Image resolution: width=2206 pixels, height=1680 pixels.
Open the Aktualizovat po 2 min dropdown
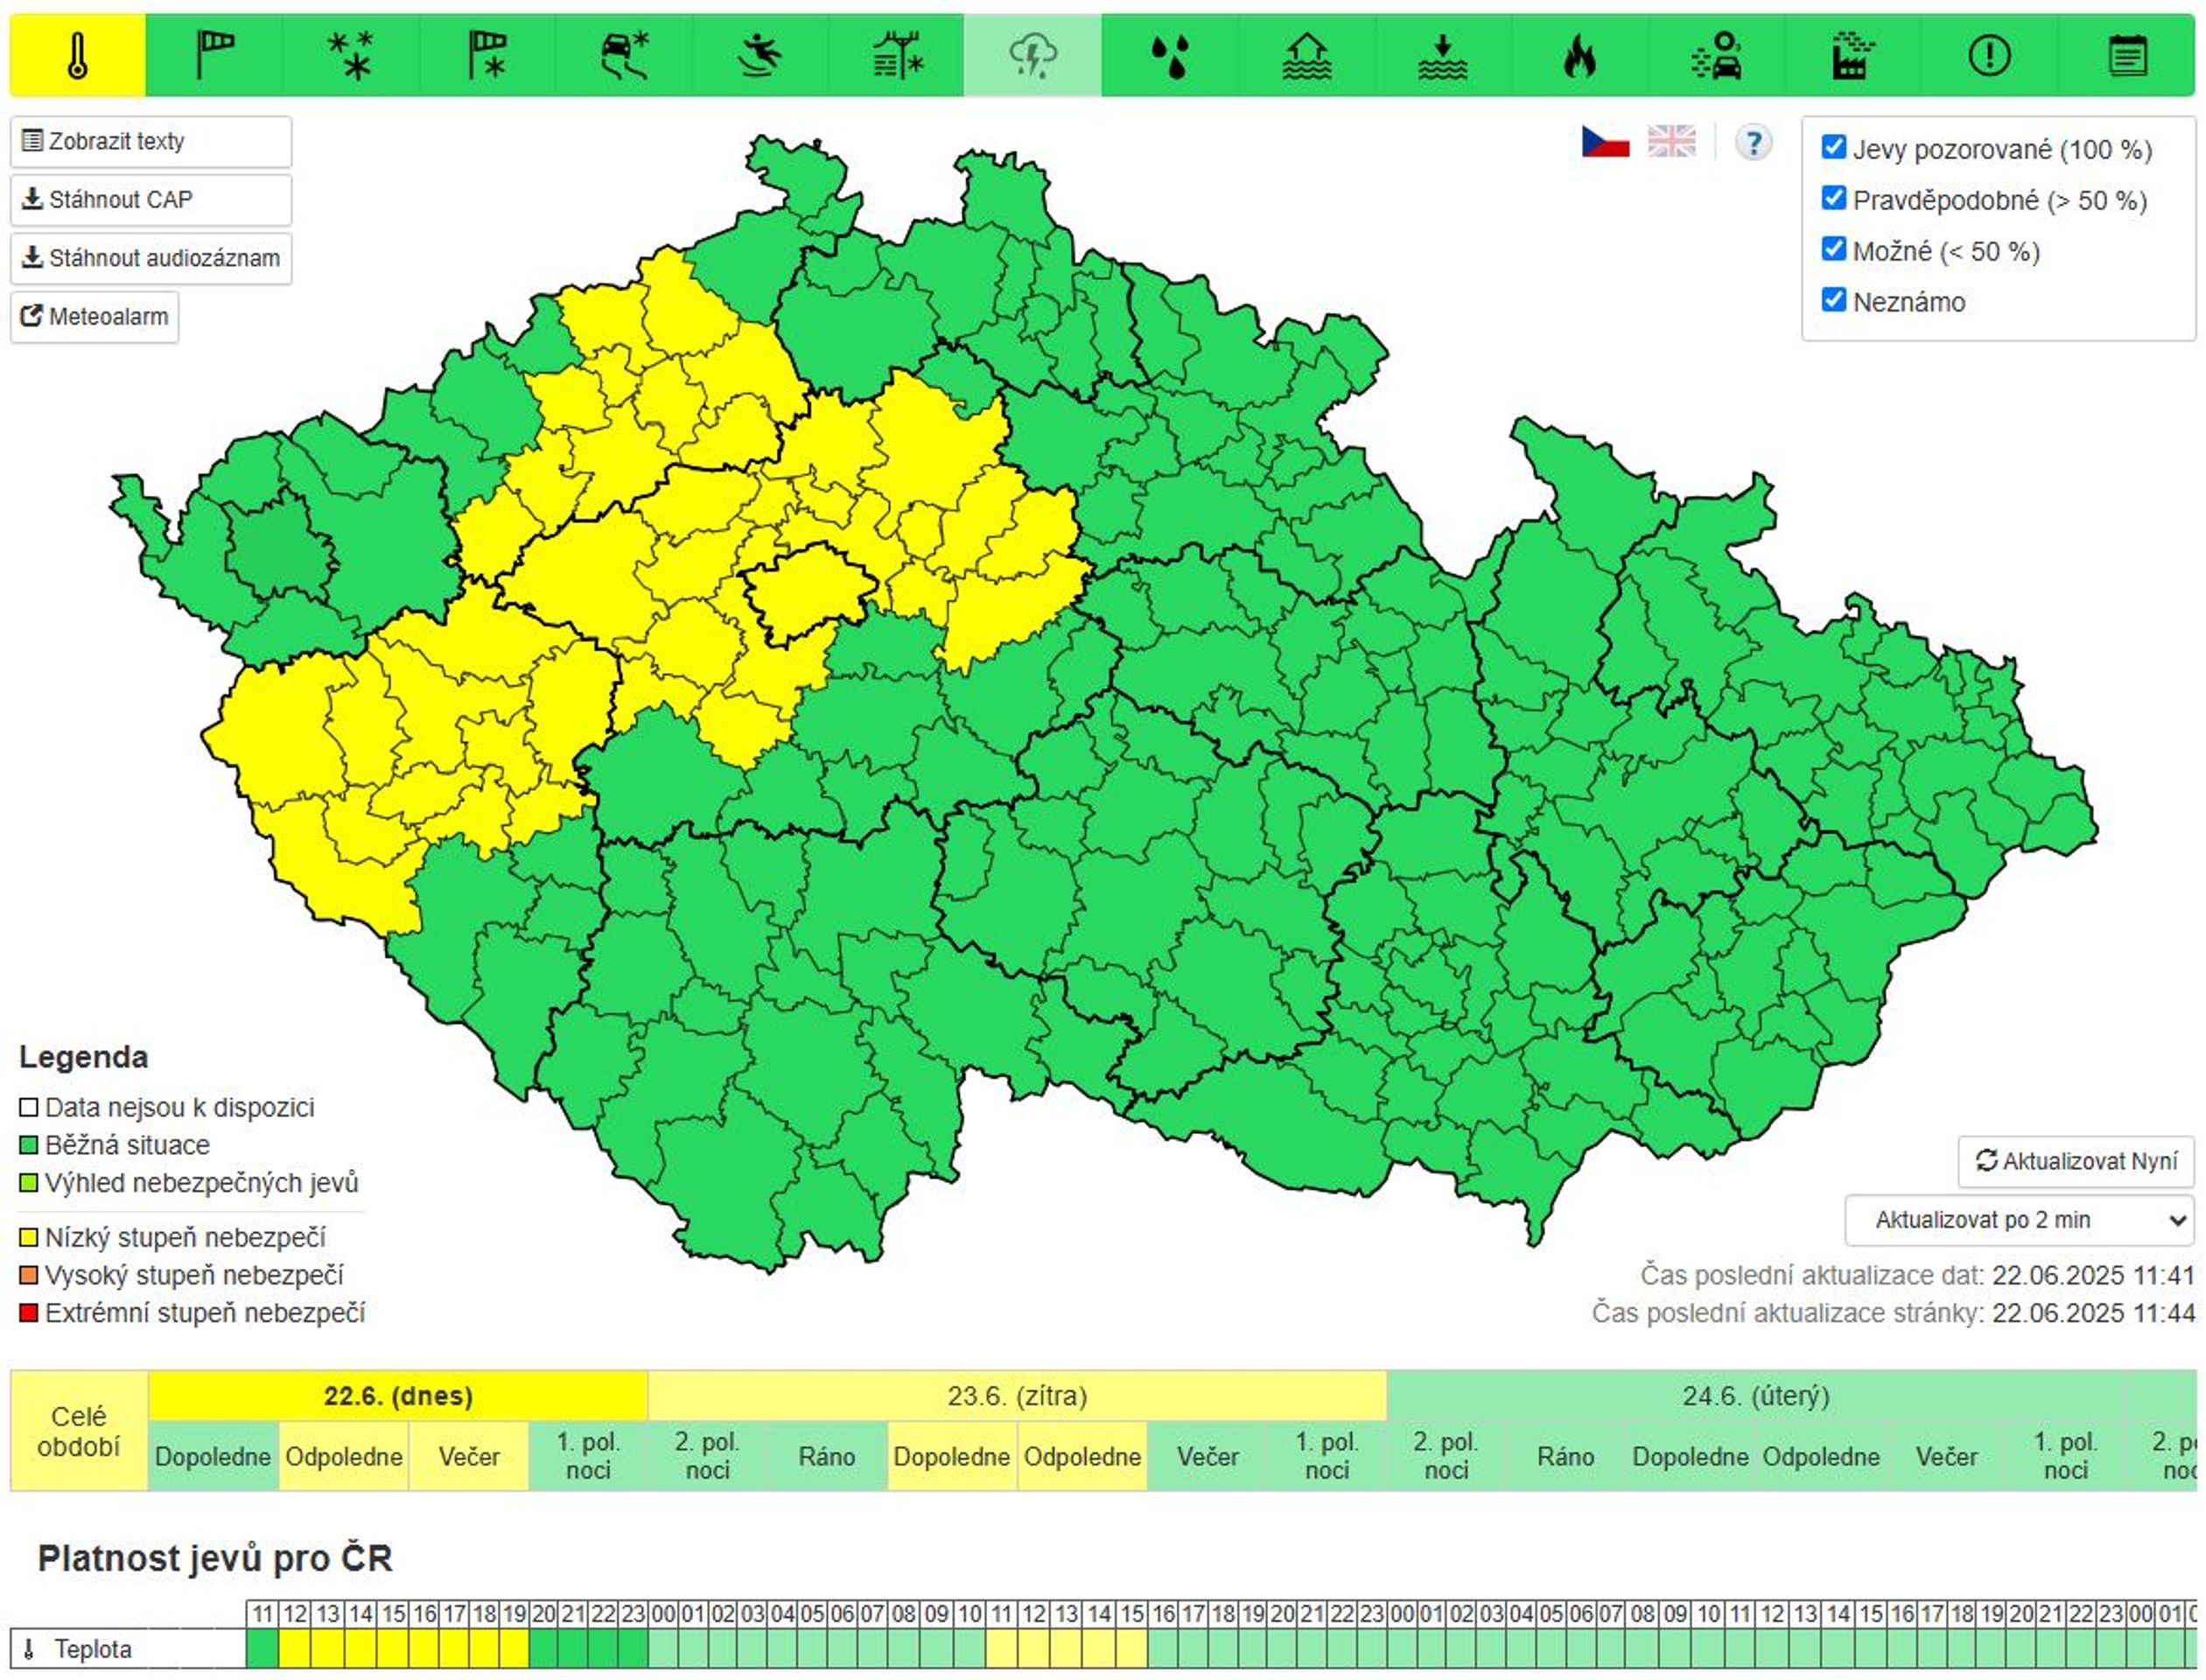coord(2019,1220)
